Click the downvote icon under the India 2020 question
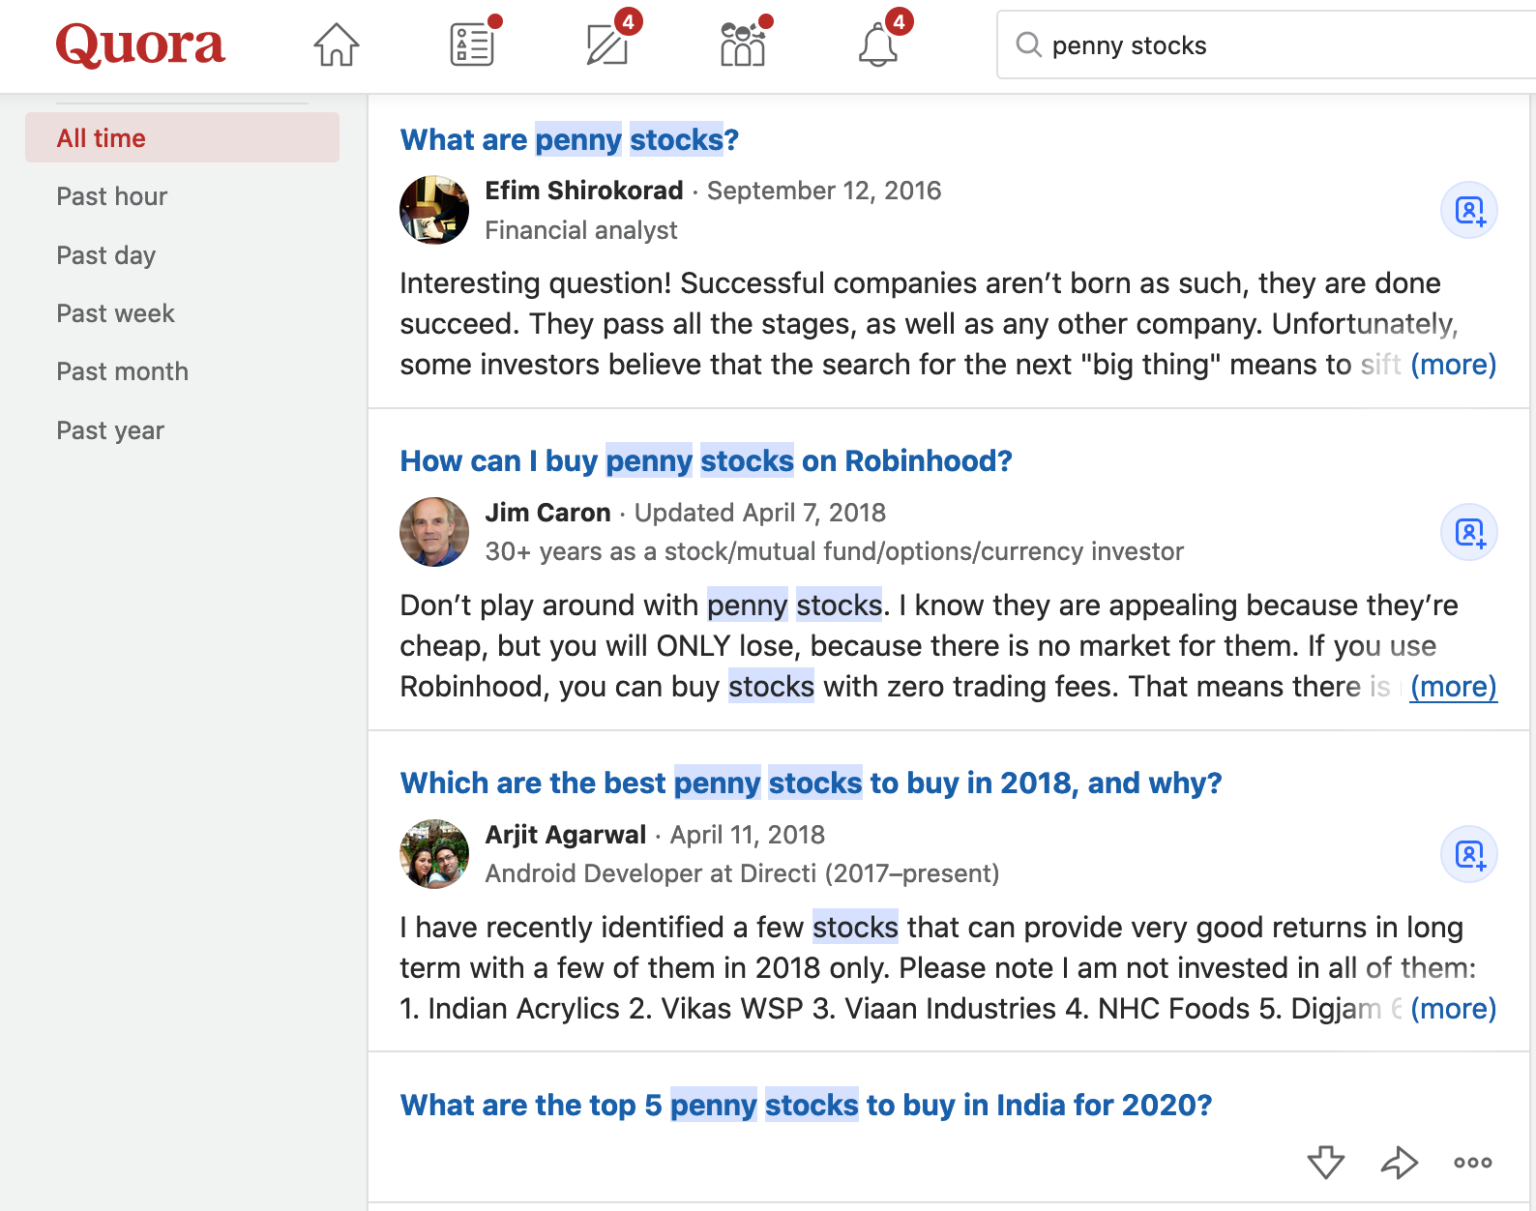The height and width of the screenshot is (1211, 1536). [1326, 1162]
